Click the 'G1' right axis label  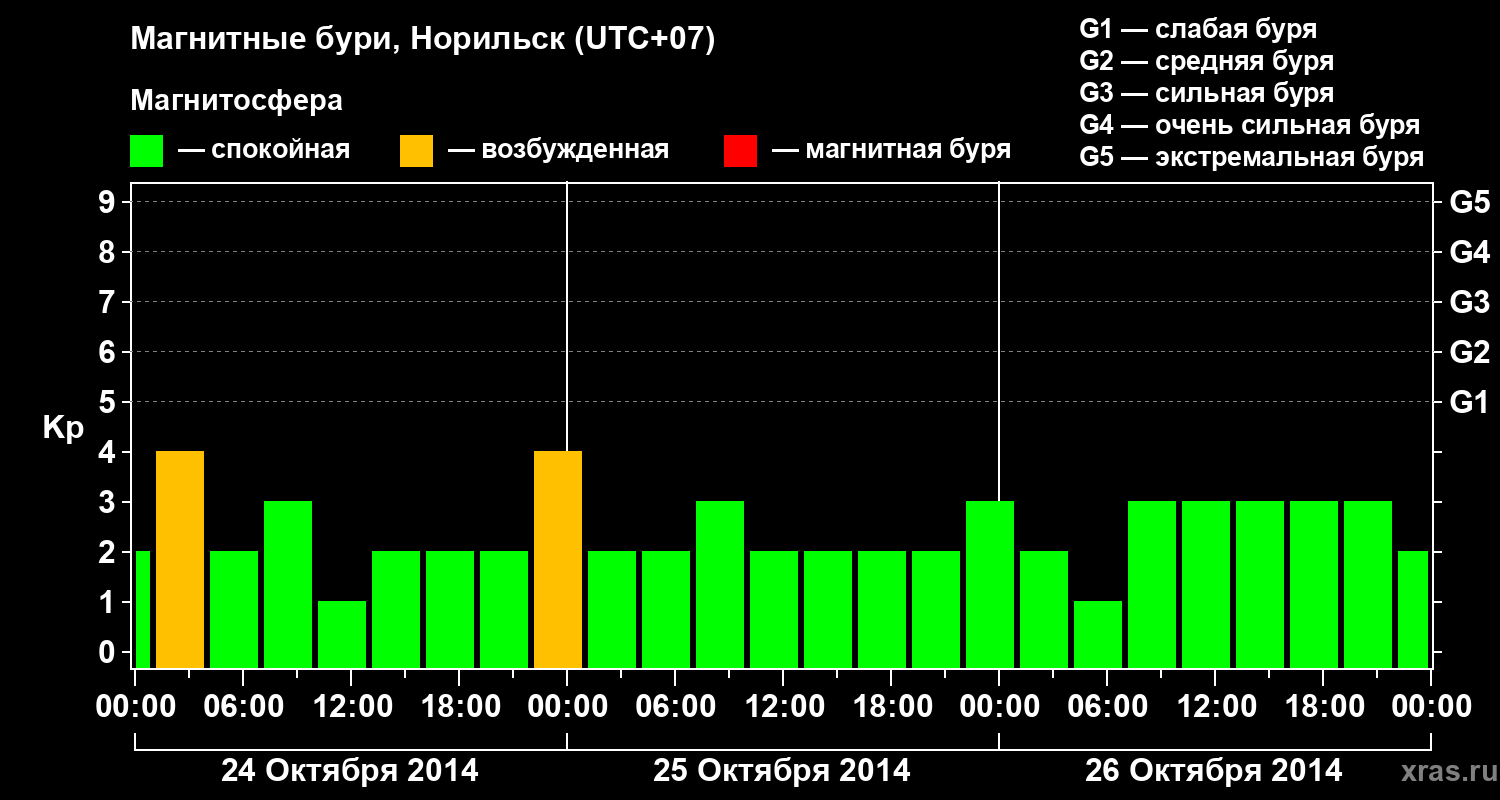[x=1470, y=402]
